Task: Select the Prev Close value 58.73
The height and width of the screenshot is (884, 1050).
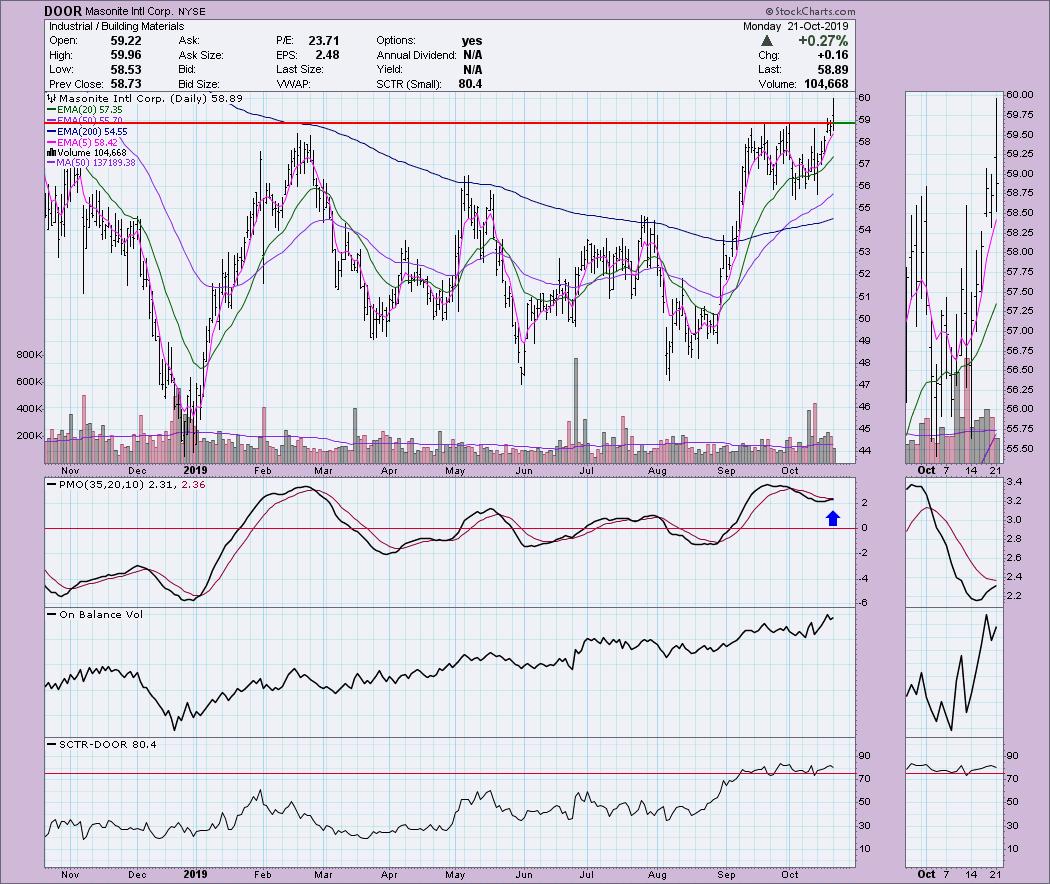Action: pyautogui.click(x=126, y=84)
